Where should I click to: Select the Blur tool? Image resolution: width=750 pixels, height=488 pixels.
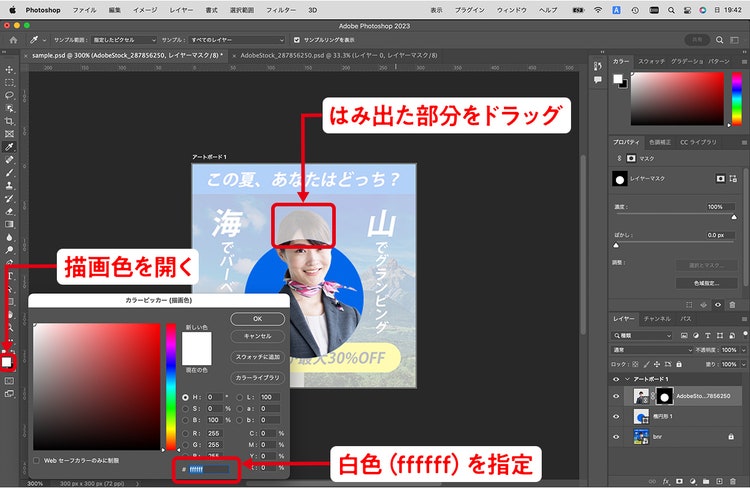coord(9,237)
